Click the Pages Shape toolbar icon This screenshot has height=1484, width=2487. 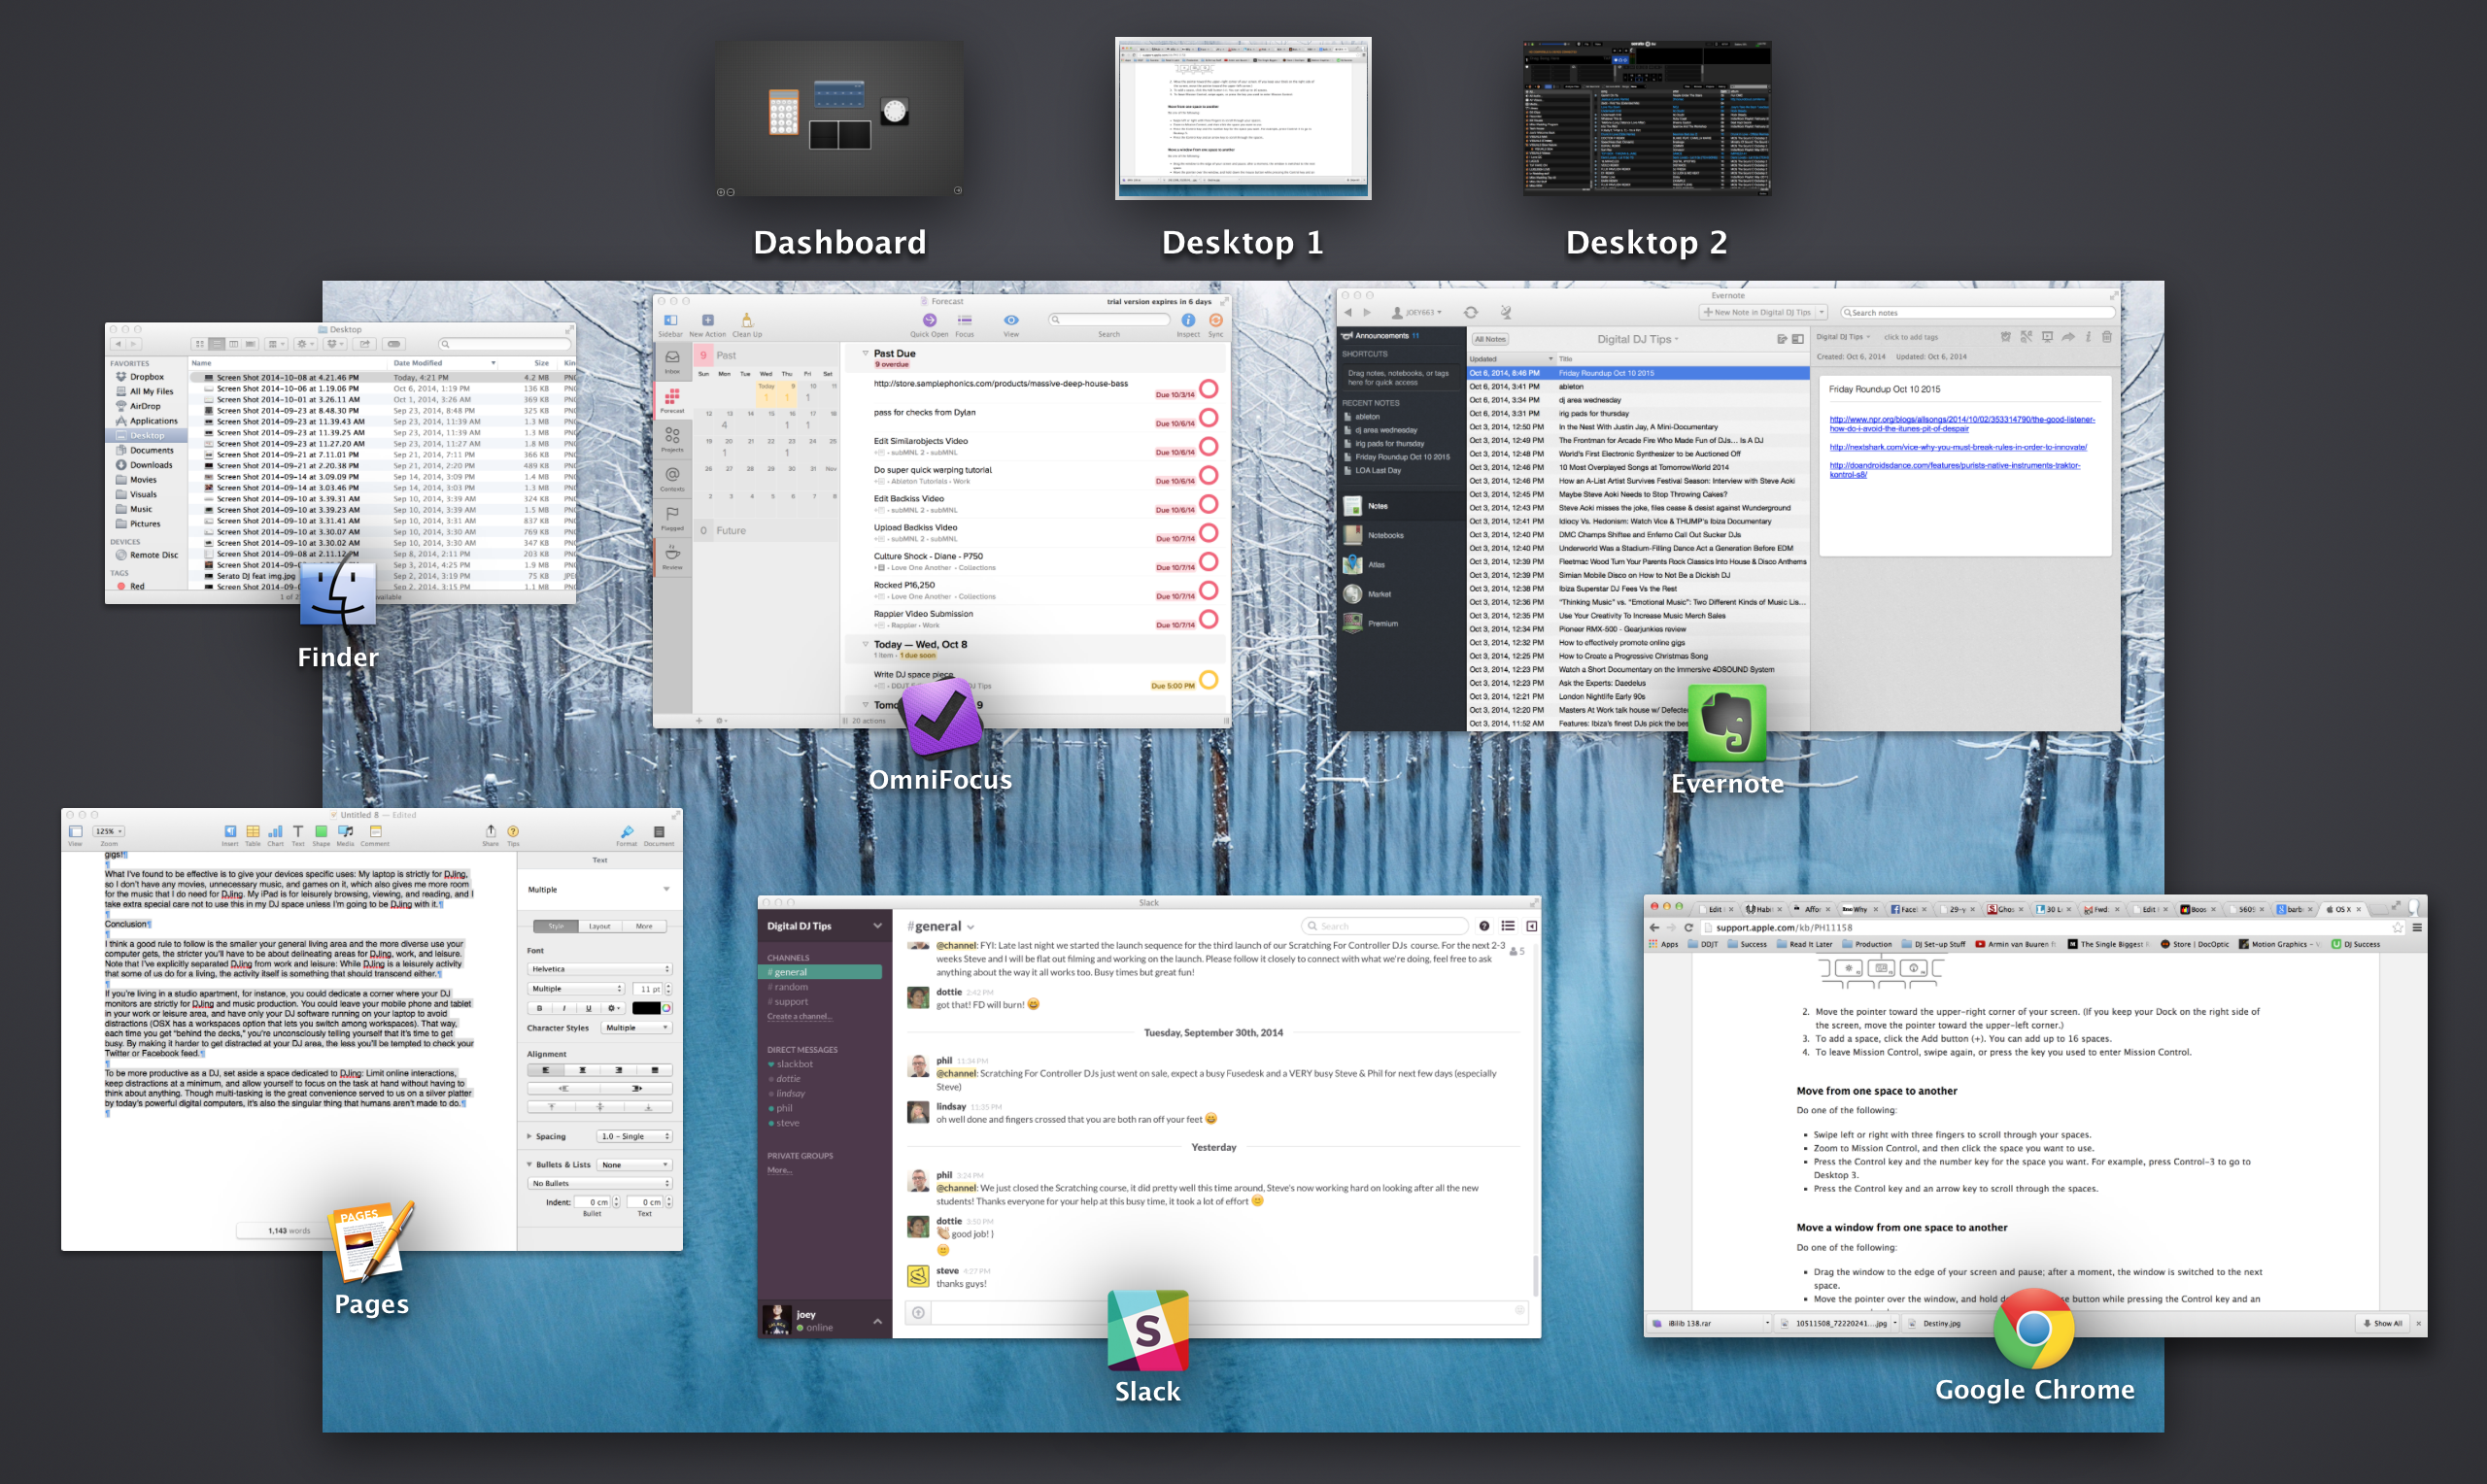(321, 832)
